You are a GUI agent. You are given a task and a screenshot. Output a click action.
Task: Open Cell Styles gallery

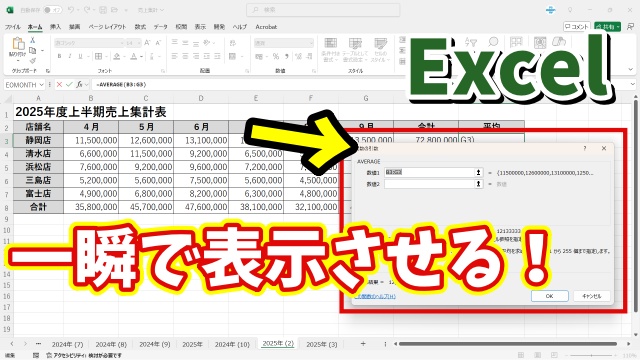(380, 50)
